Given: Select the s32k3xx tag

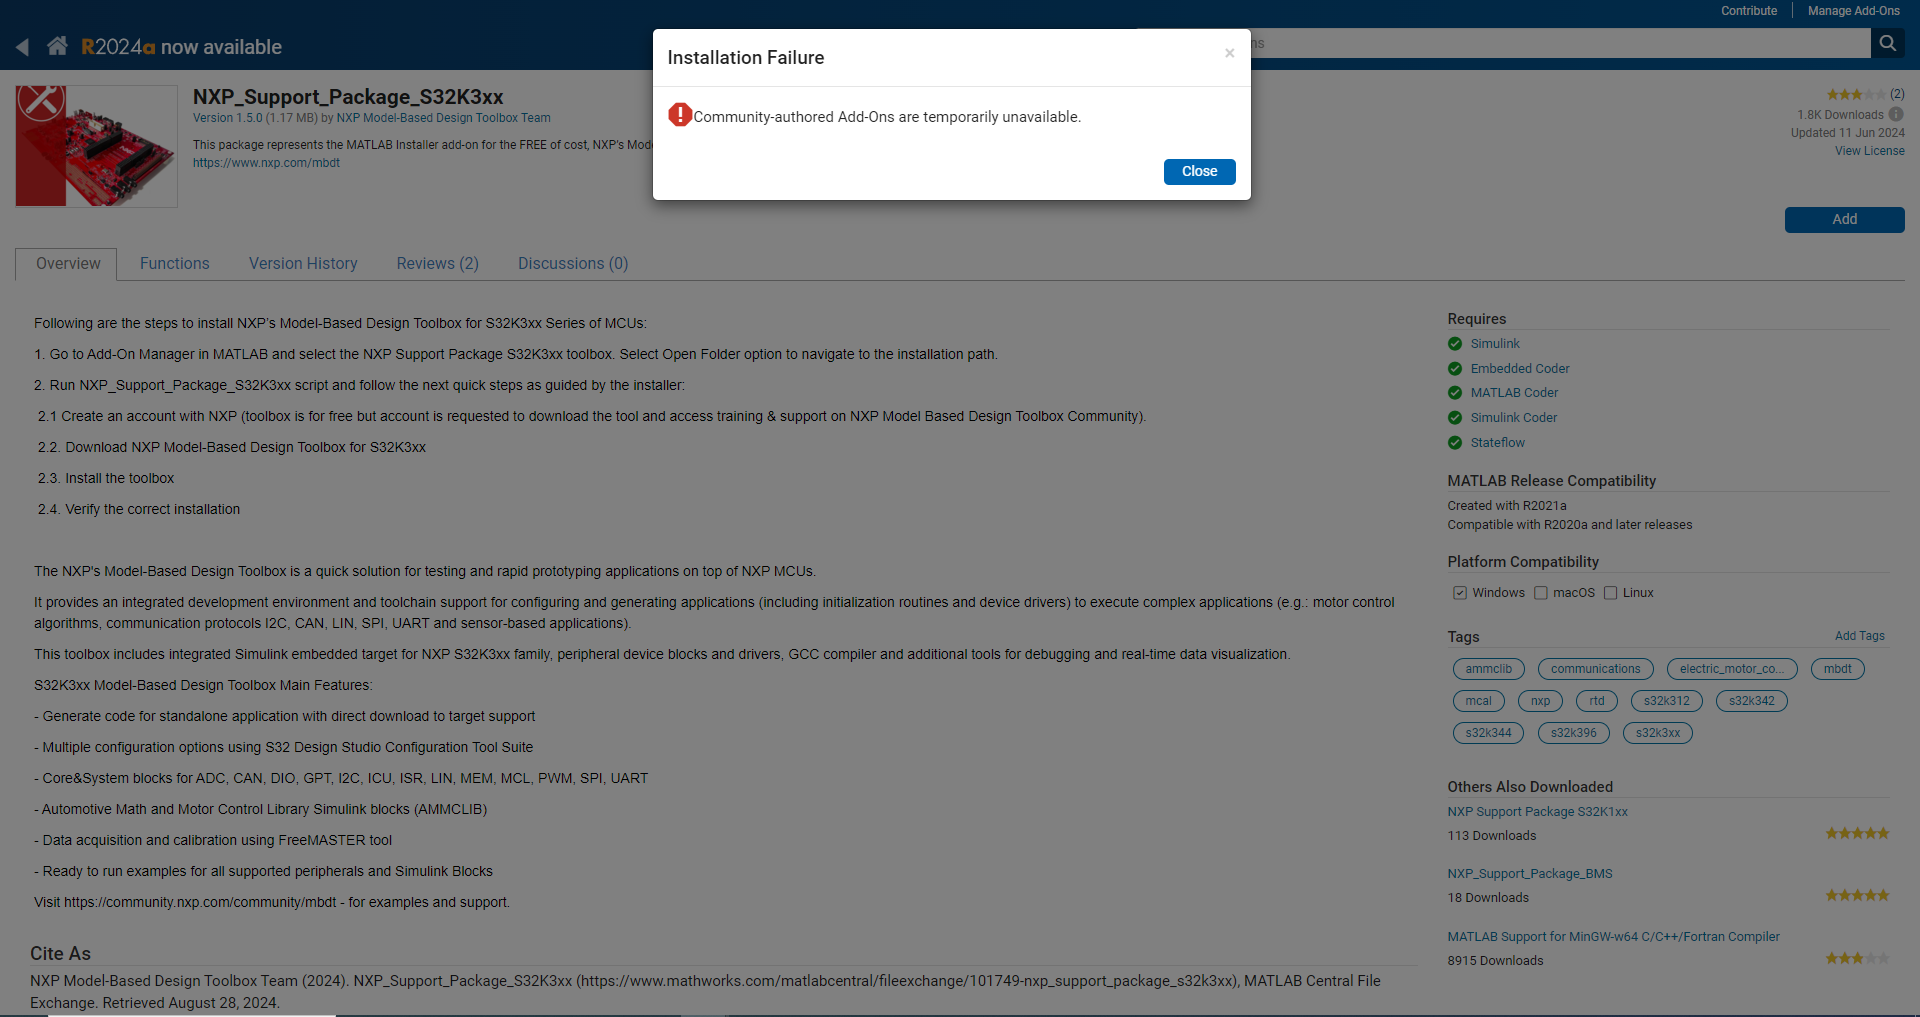Looking at the screenshot, I should [1657, 732].
